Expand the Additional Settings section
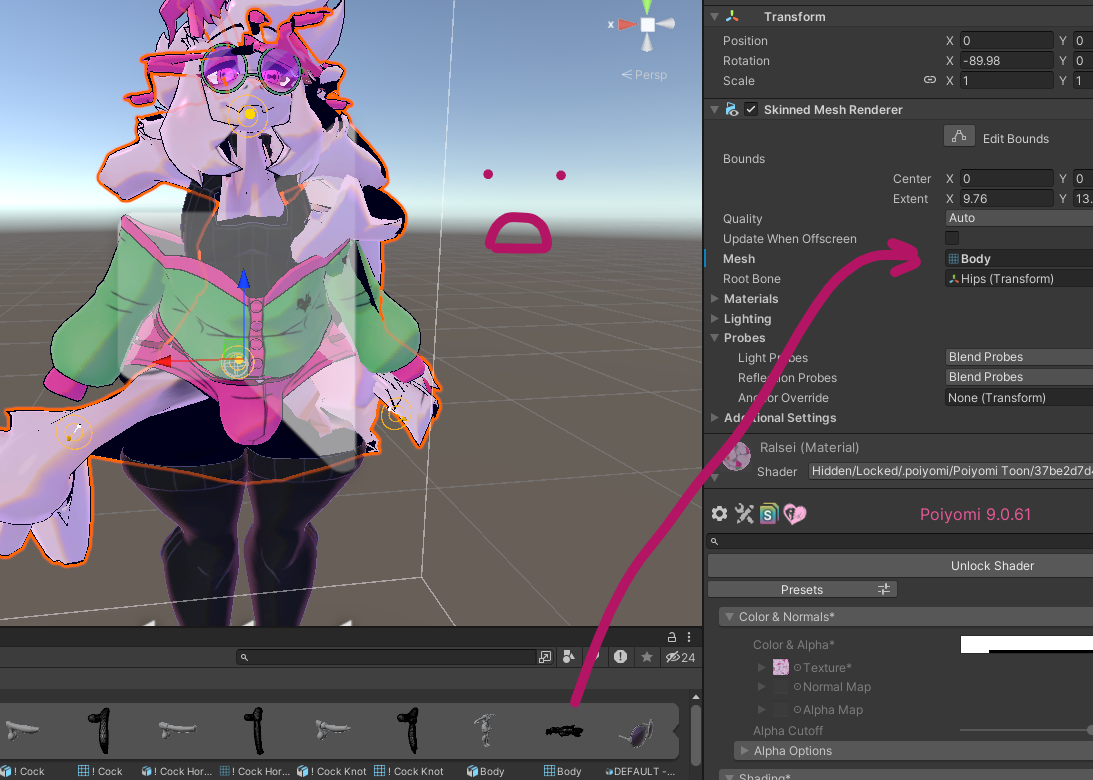Image resolution: width=1093 pixels, height=780 pixels. coord(714,418)
